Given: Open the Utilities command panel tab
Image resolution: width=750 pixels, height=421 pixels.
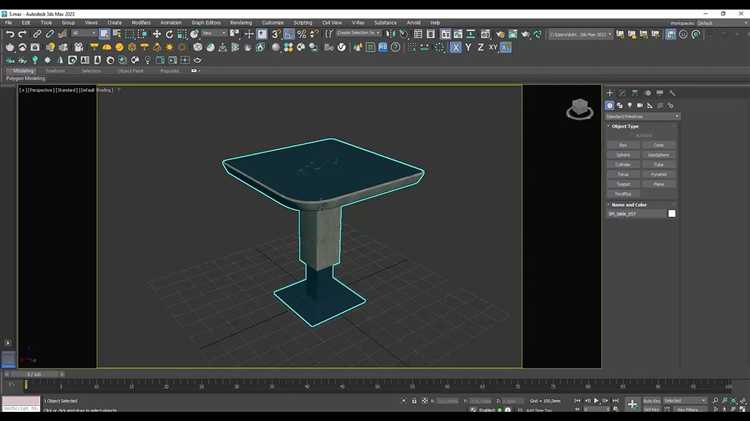Looking at the screenshot, I should (673, 93).
